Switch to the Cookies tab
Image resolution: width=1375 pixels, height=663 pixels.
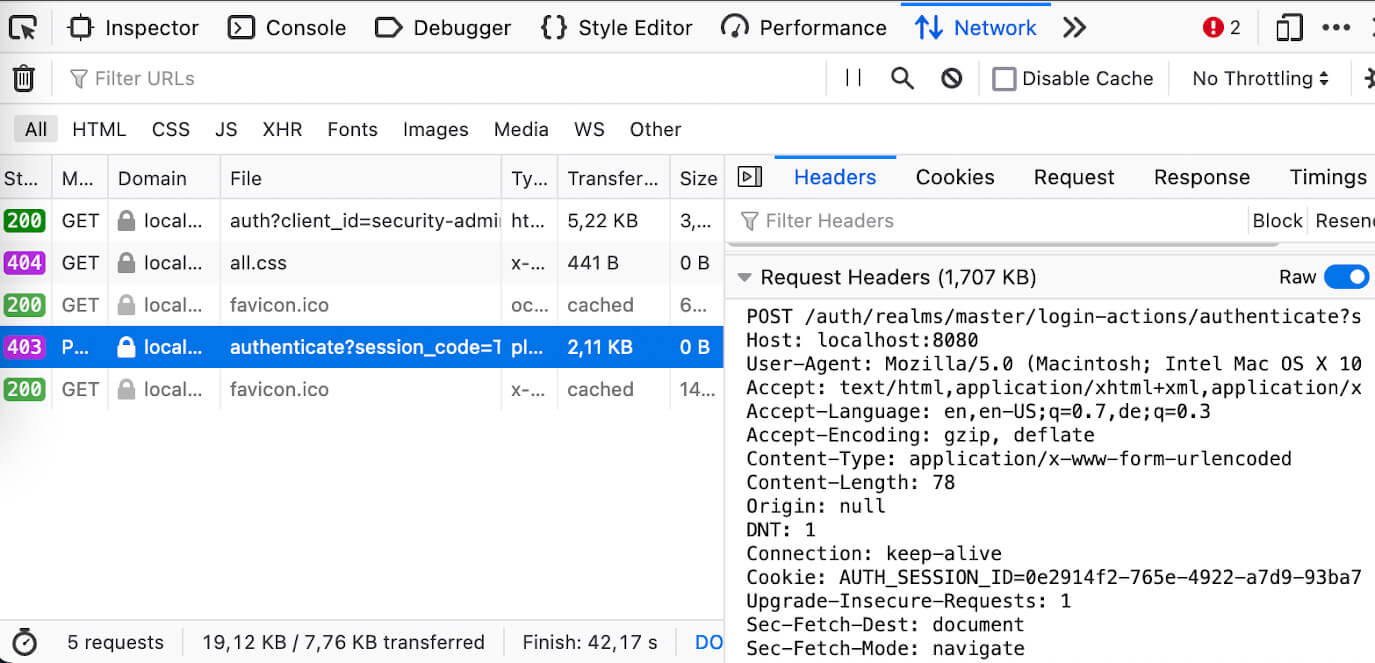coord(954,177)
